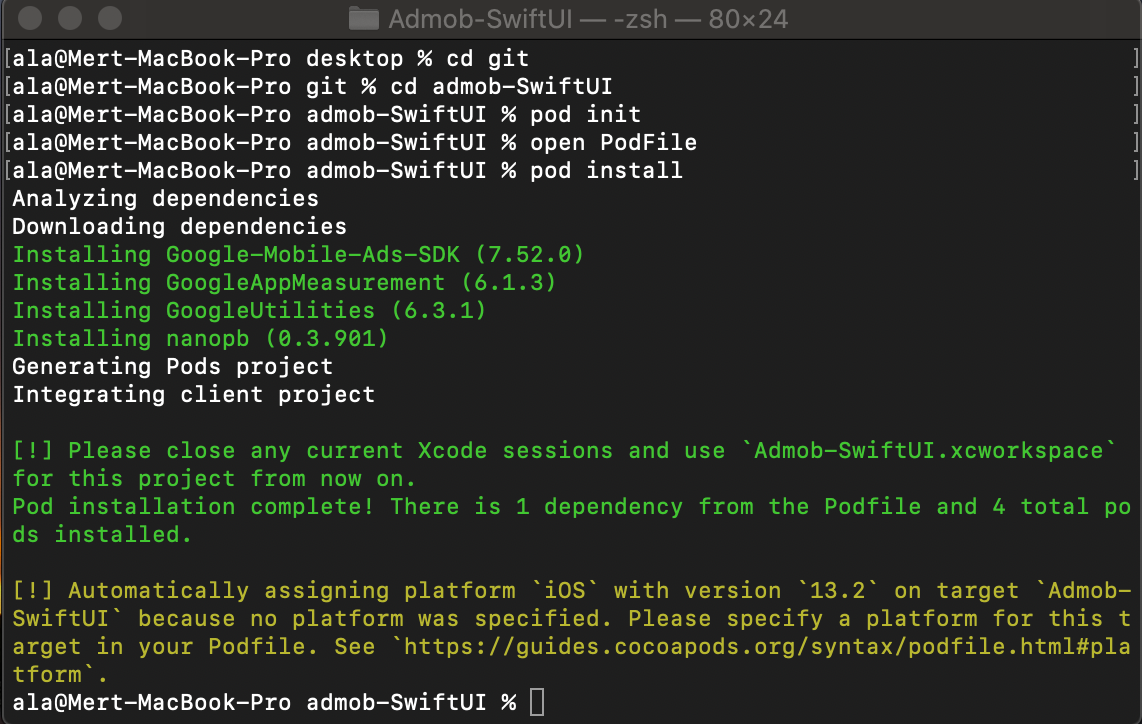Click the folder icon in the title bar
The height and width of the screenshot is (724, 1142).
click(x=363, y=18)
